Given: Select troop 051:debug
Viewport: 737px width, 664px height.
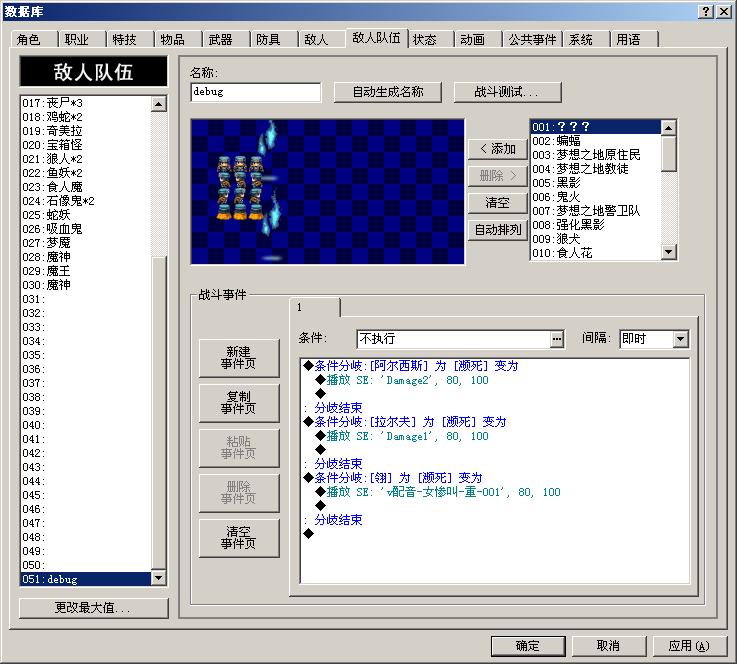Looking at the screenshot, I should tap(86, 579).
